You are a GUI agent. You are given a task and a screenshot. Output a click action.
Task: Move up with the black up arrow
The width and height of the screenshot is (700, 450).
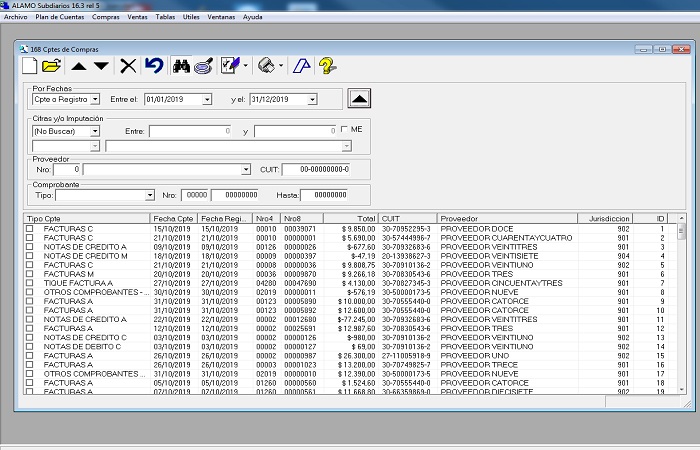point(79,67)
